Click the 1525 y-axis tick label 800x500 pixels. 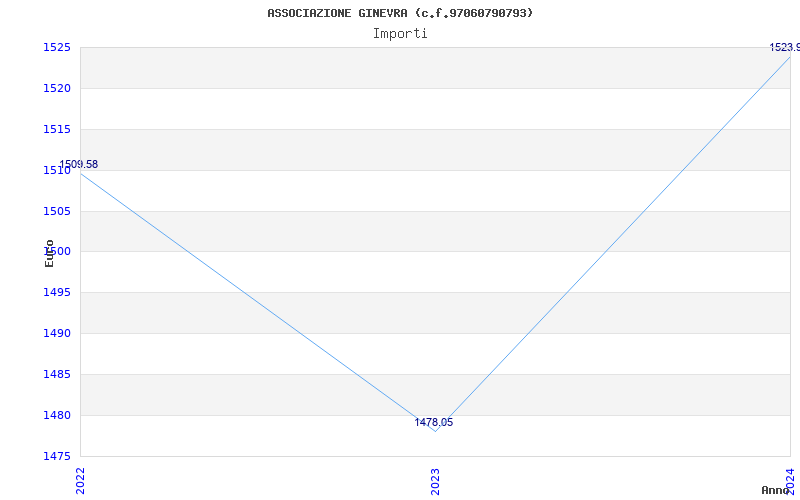click(56, 47)
